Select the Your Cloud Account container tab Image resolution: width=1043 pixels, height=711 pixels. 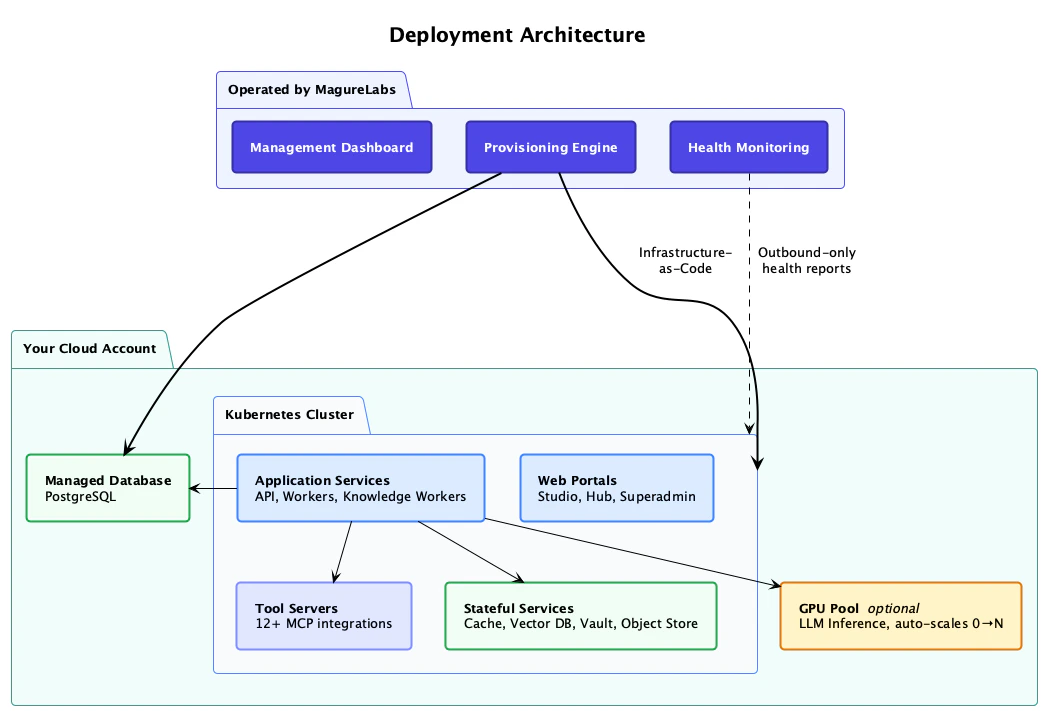[x=88, y=349]
